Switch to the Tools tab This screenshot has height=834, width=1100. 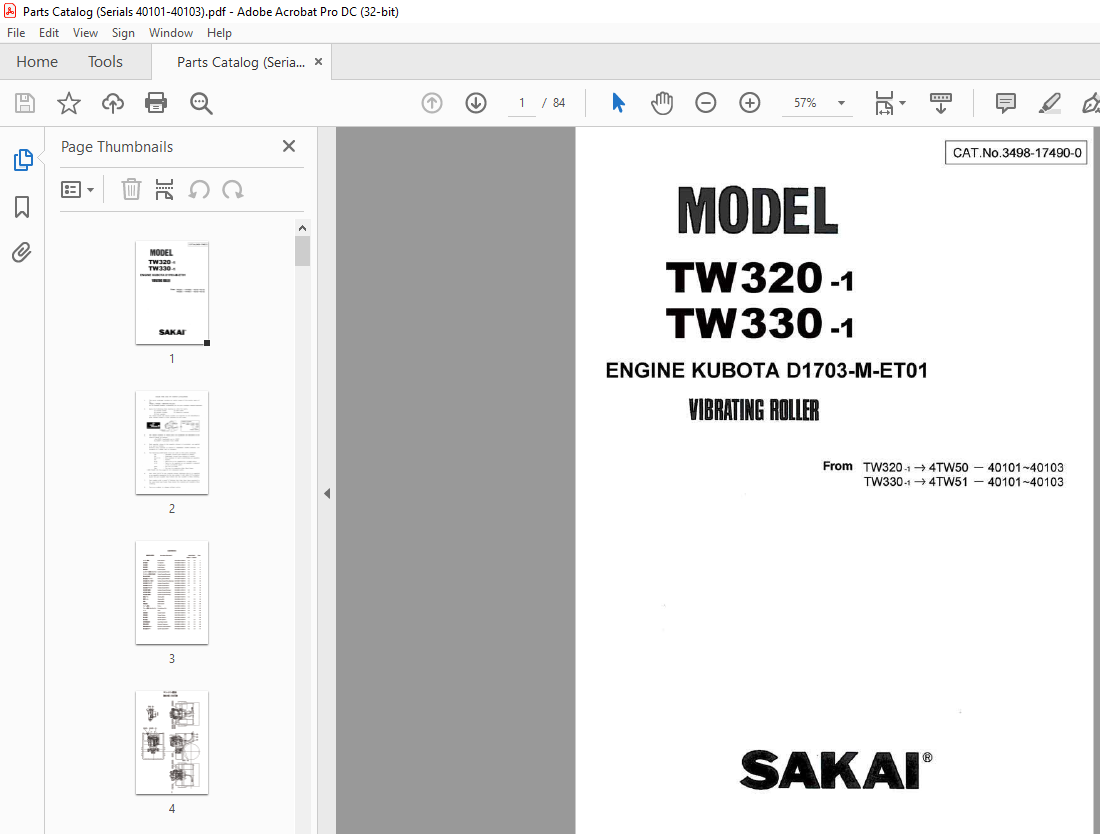click(x=105, y=62)
